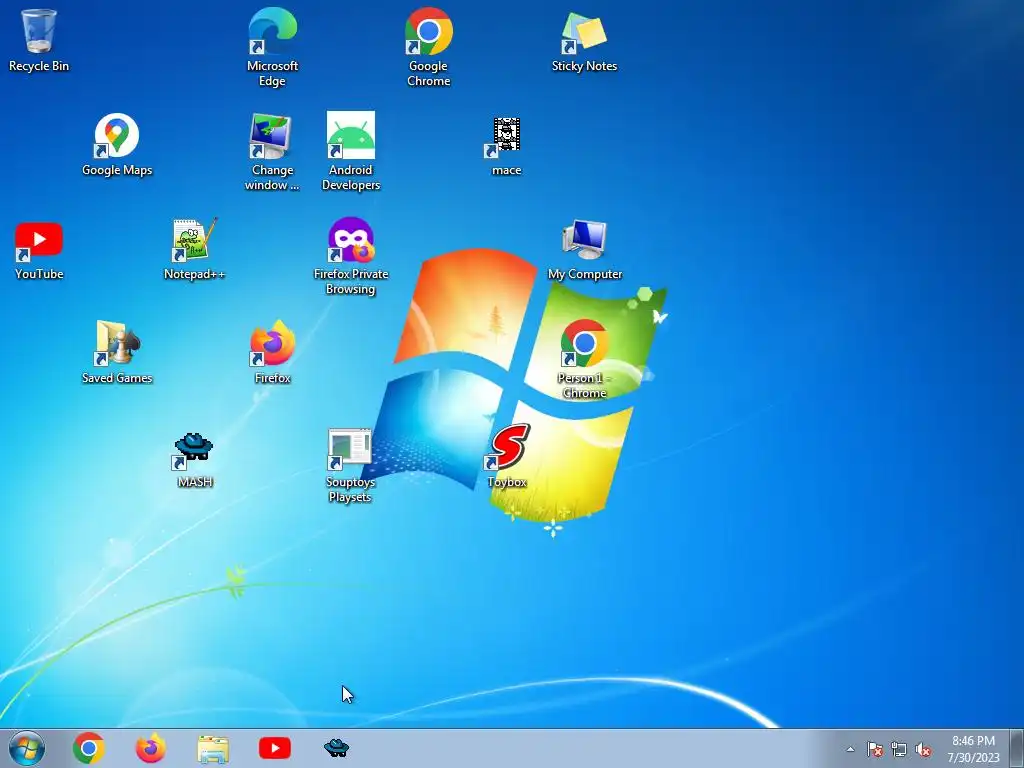The height and width of the screenshot is (768, 1024).
Task: Select the Person 1 - Chrome shortcut
Action: pos(584,359)
